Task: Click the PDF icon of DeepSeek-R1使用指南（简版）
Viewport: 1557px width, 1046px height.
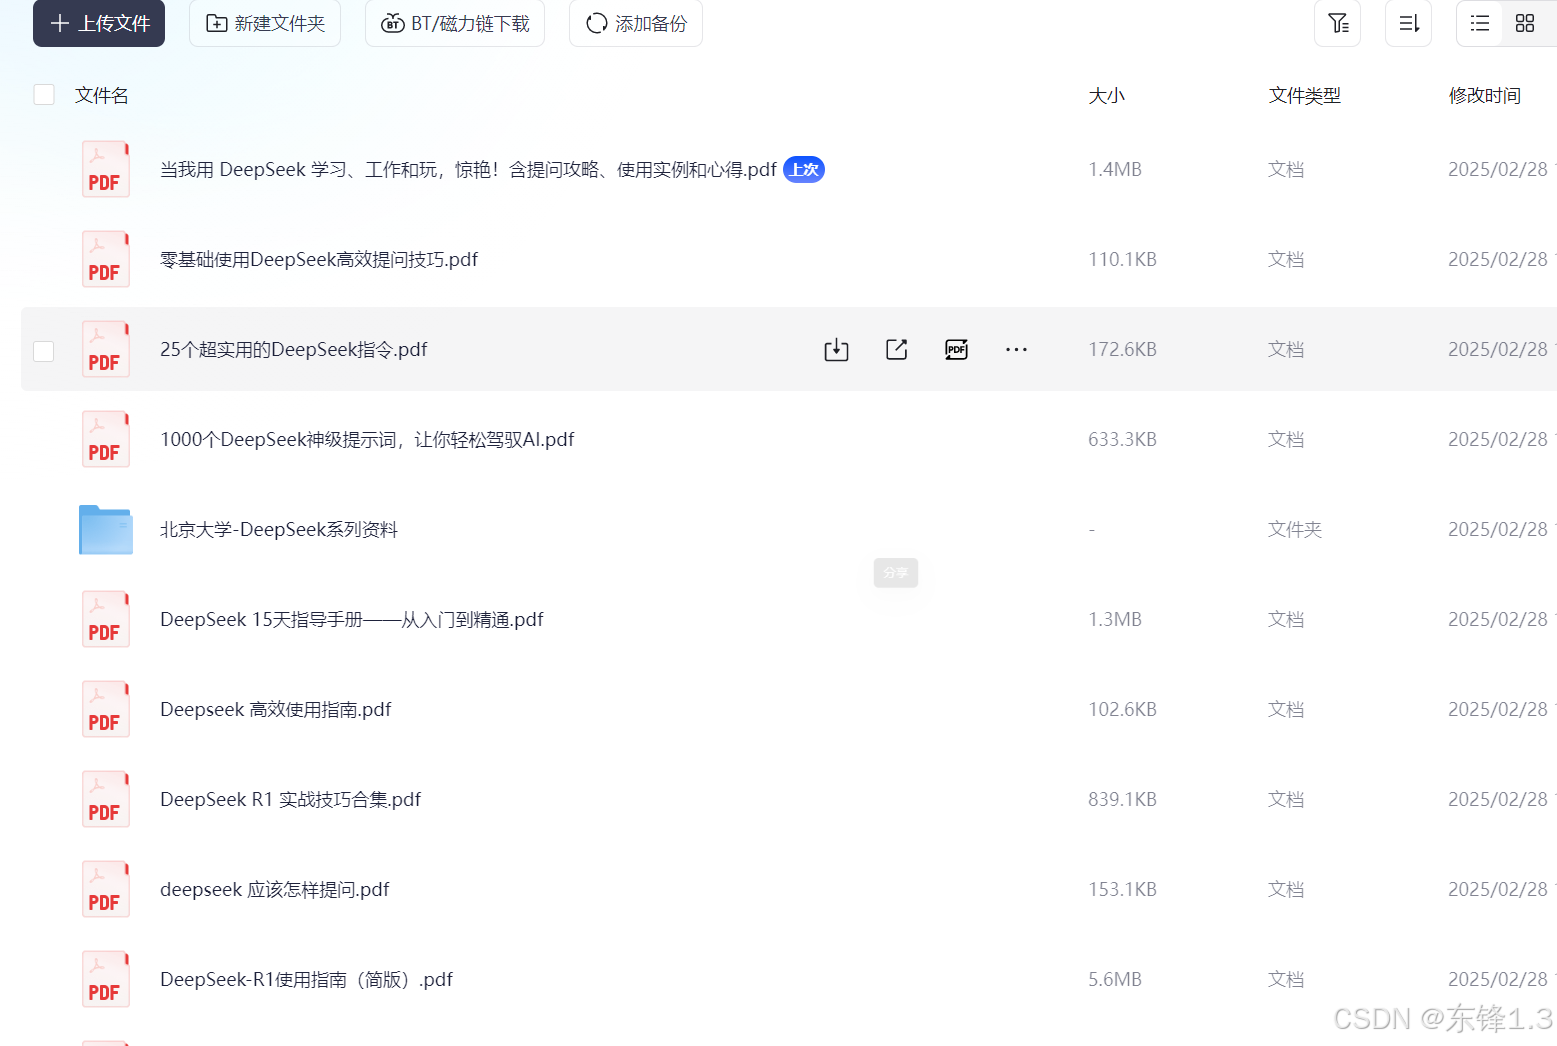Action: 105,979
